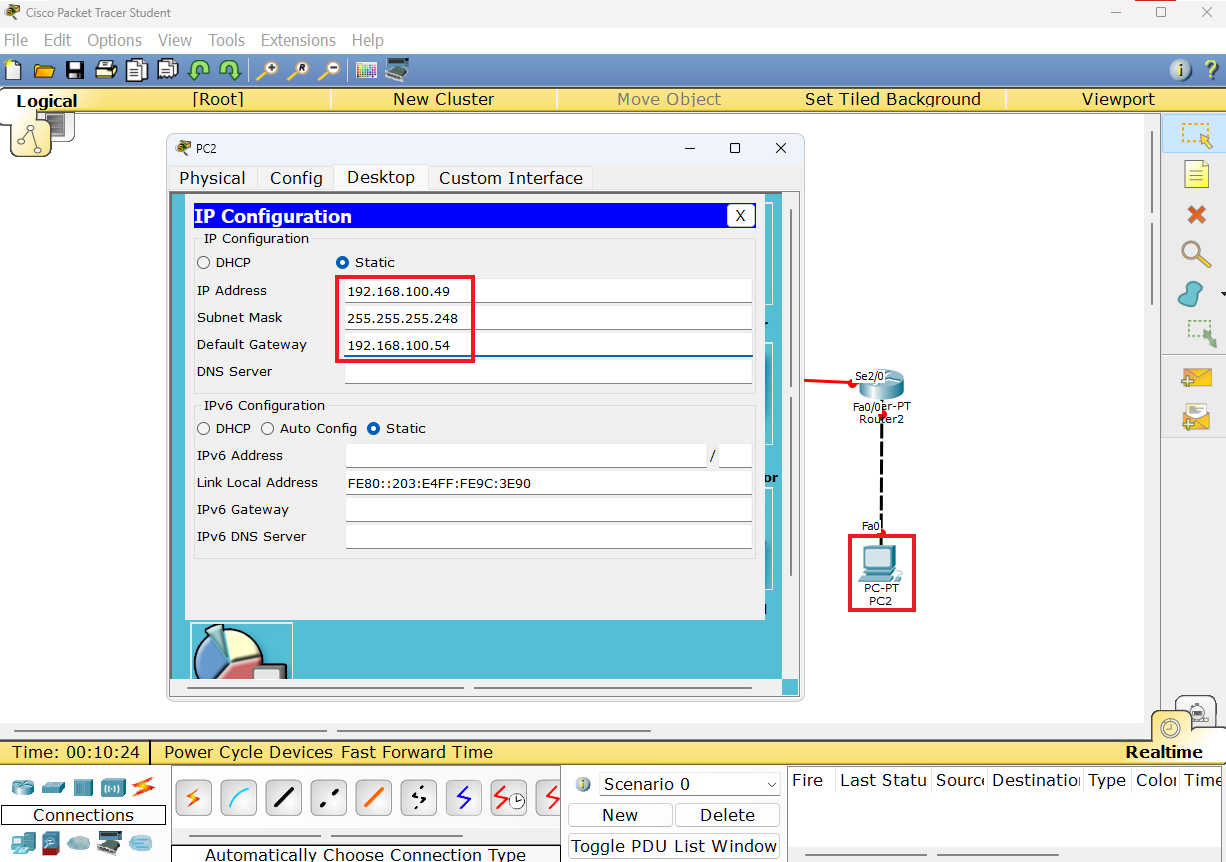Select the WAN Emulation cloud category
Image resolution: width=1226 pixels, height=862 pixels.
(x=79, y=843)
